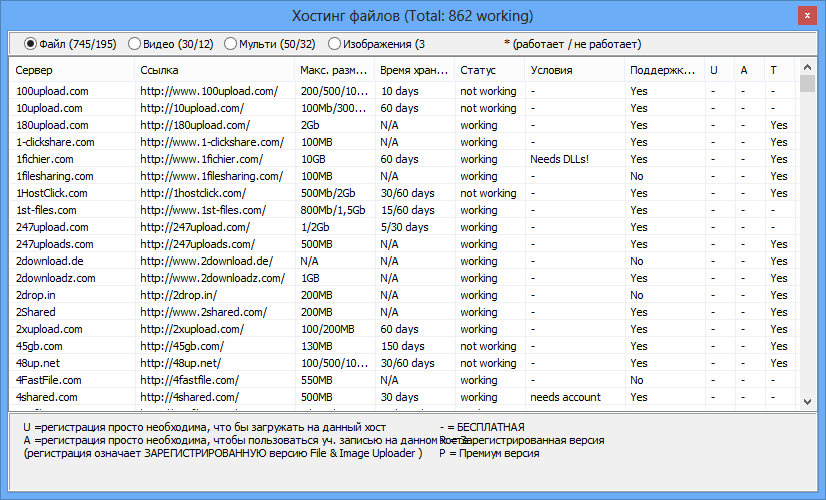Select the 2drop.in row
The height and width of the screenshot is (500, 826).
pyautogui.click(x=404, y=295)
